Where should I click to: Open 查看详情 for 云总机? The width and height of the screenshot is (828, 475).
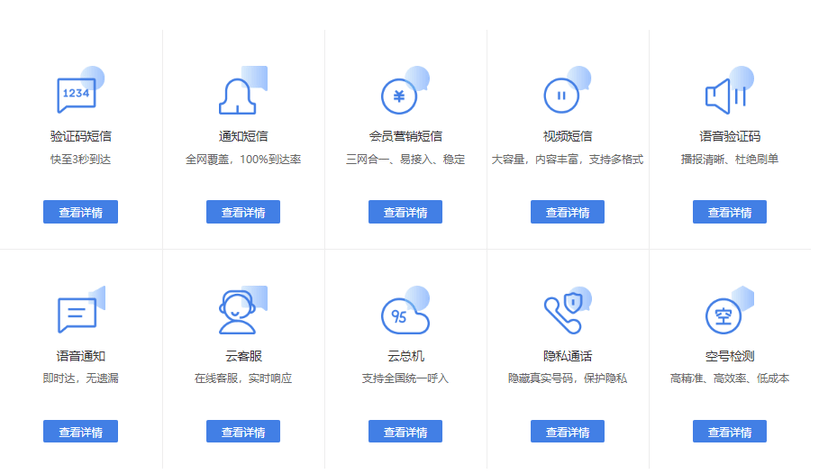[405, 431]
